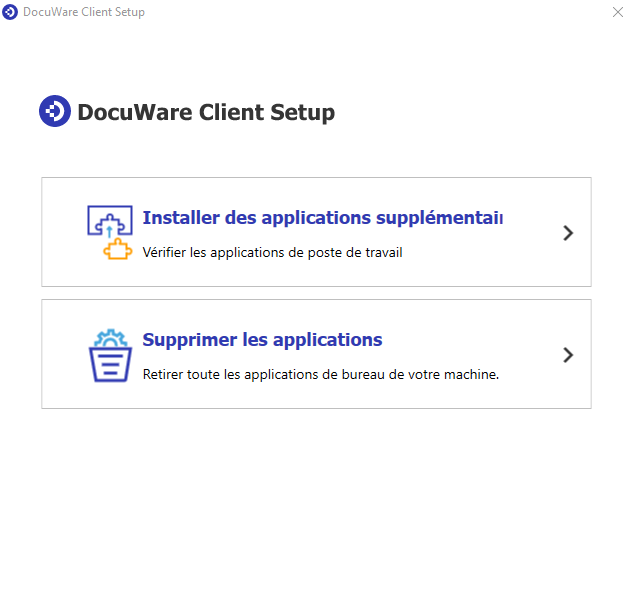Click the puzzle-piece install applications icon
Image resolution: width=632 pixels, height=595 pixels.
pos(110,233)
